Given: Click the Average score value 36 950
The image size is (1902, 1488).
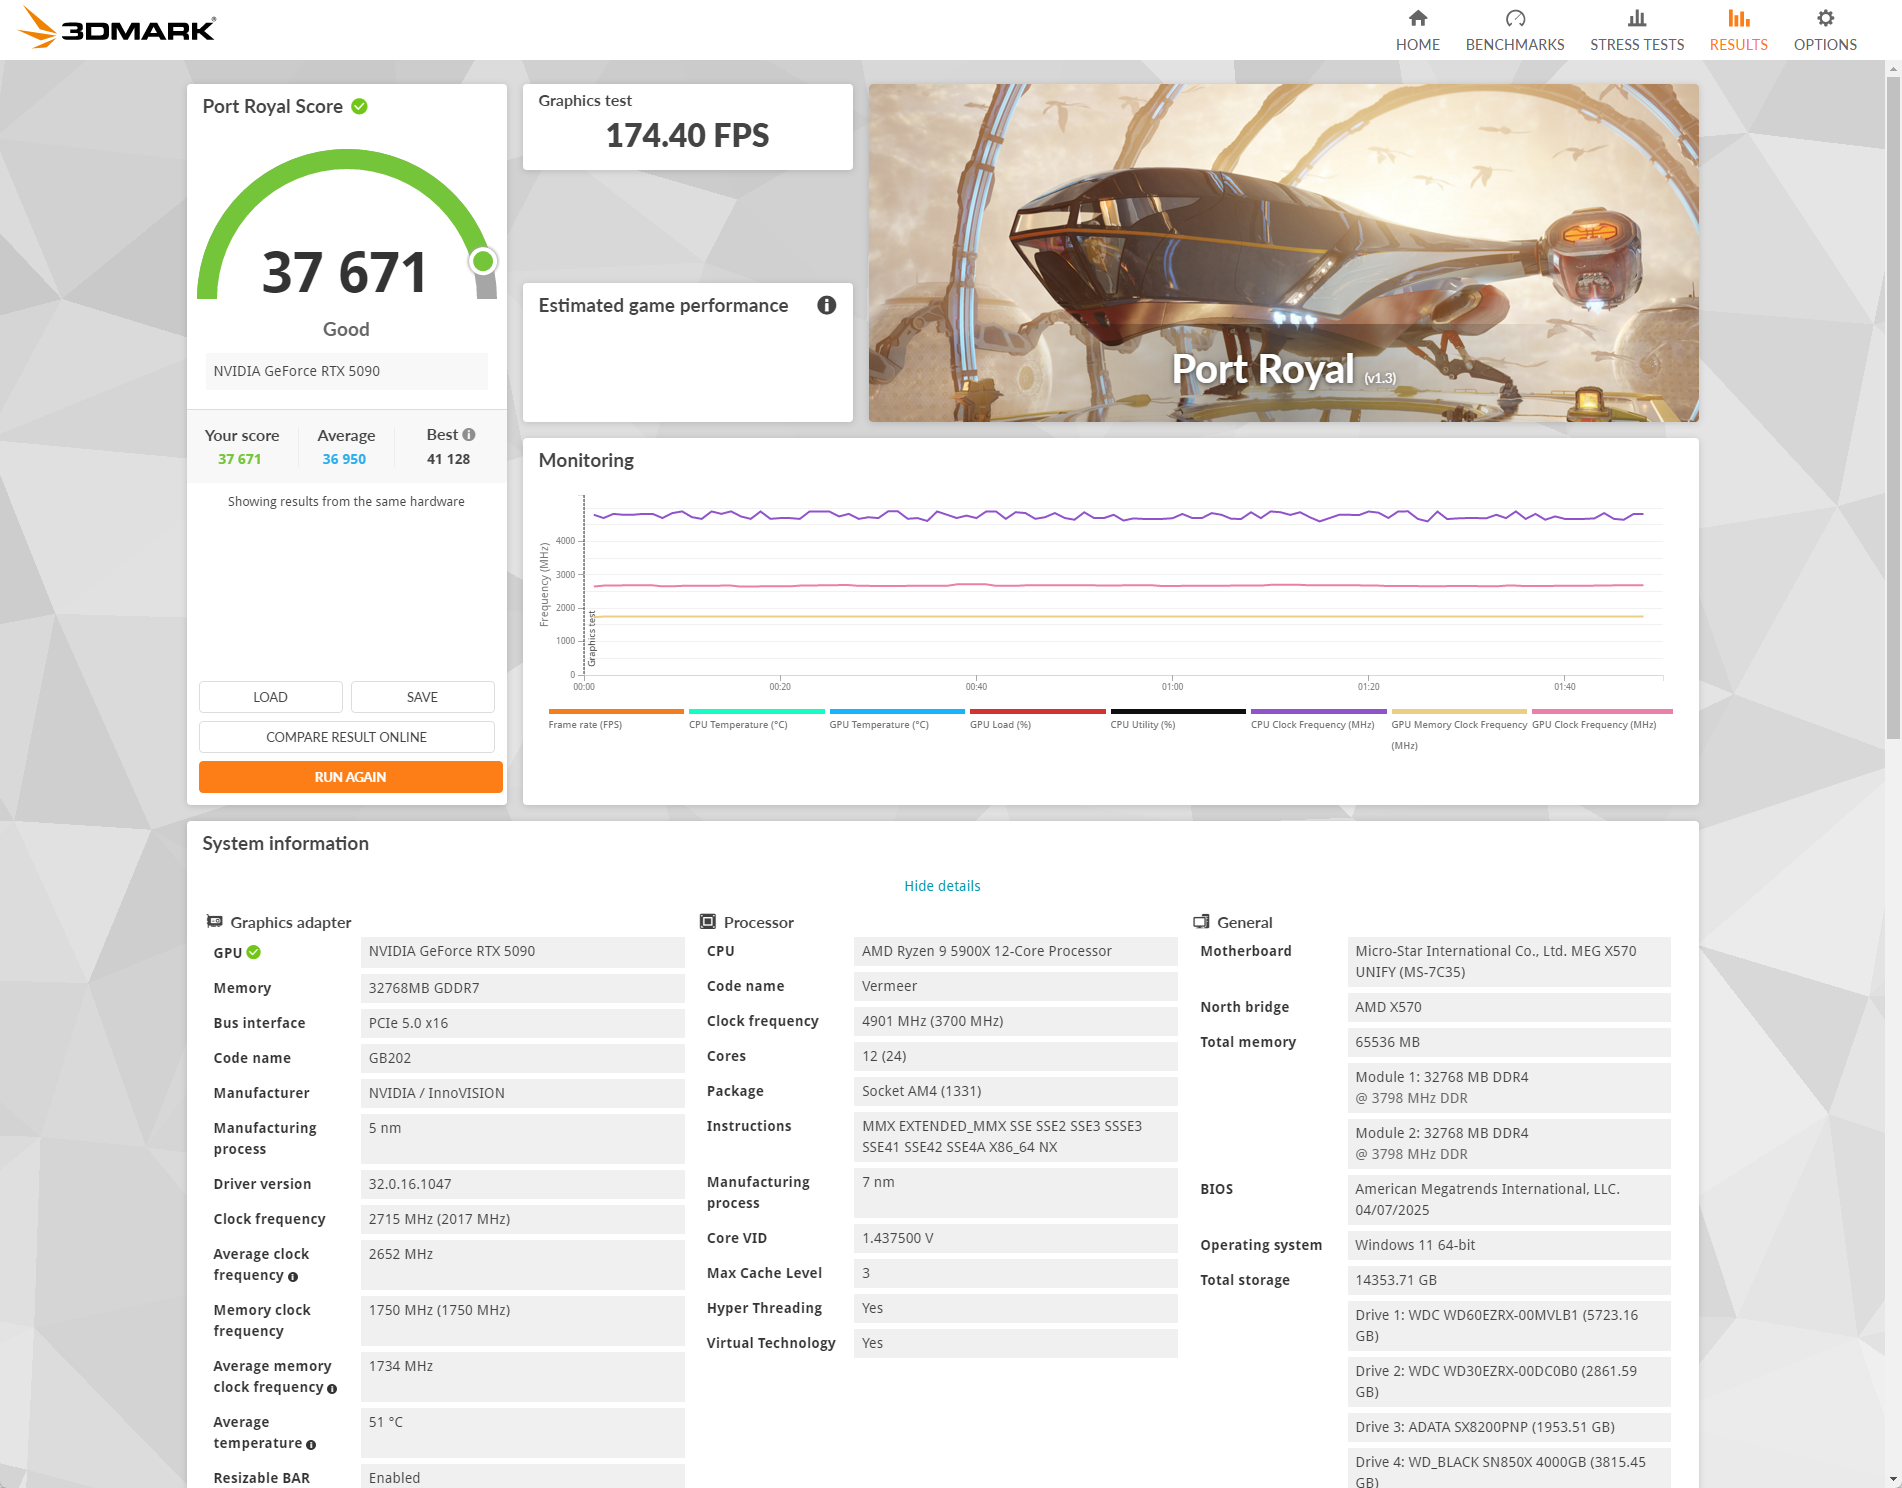Looking at the screenshot, I should pyautogui.click(x=344, y=459).
